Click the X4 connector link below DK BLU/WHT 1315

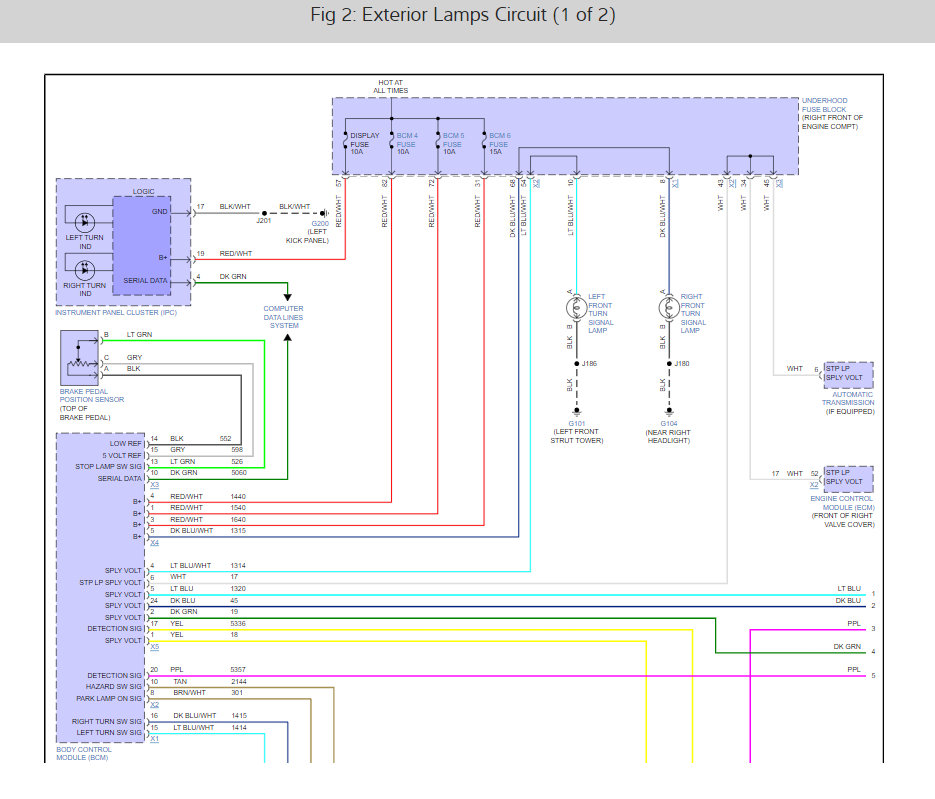click(x=154, y=543)
